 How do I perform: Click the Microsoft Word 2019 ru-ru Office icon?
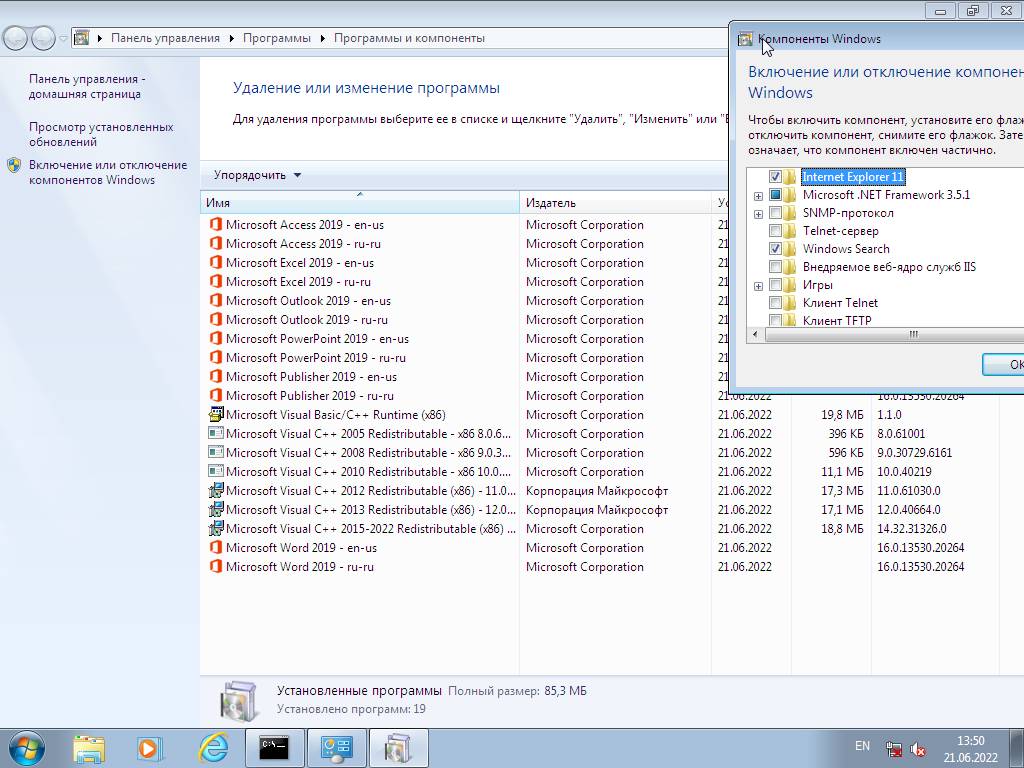216,566
